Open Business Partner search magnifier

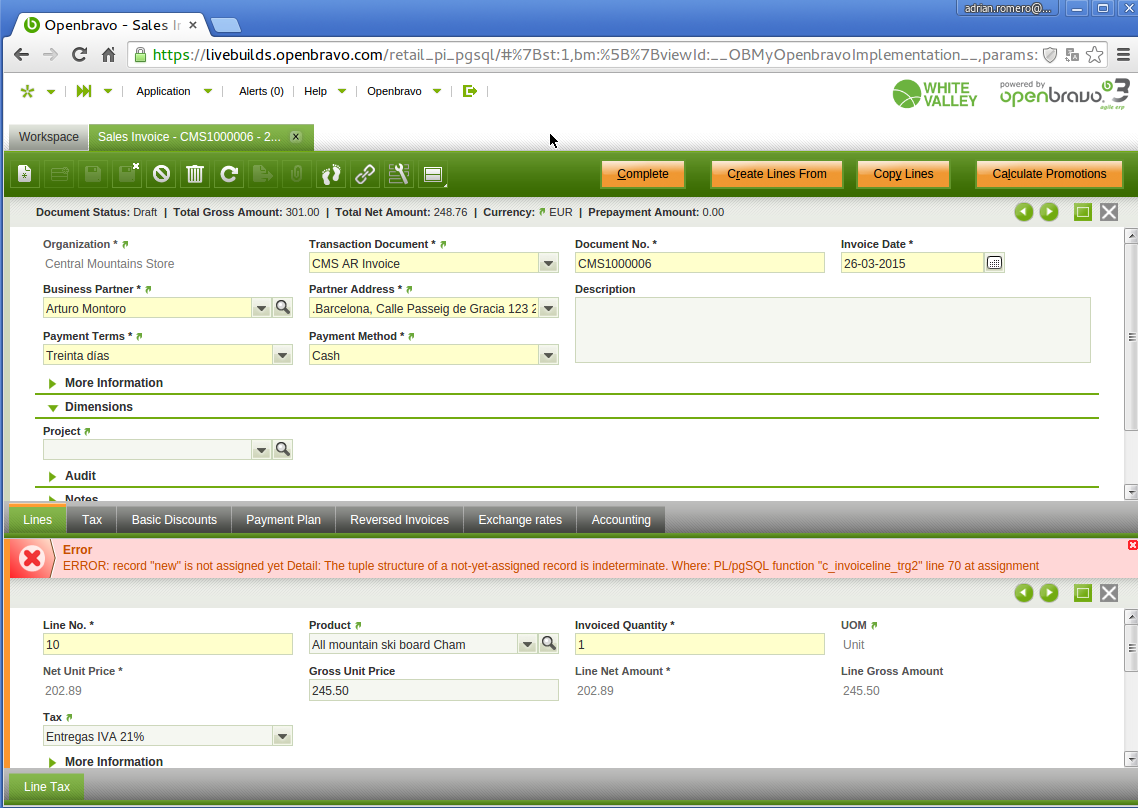(x=283, y=308)
